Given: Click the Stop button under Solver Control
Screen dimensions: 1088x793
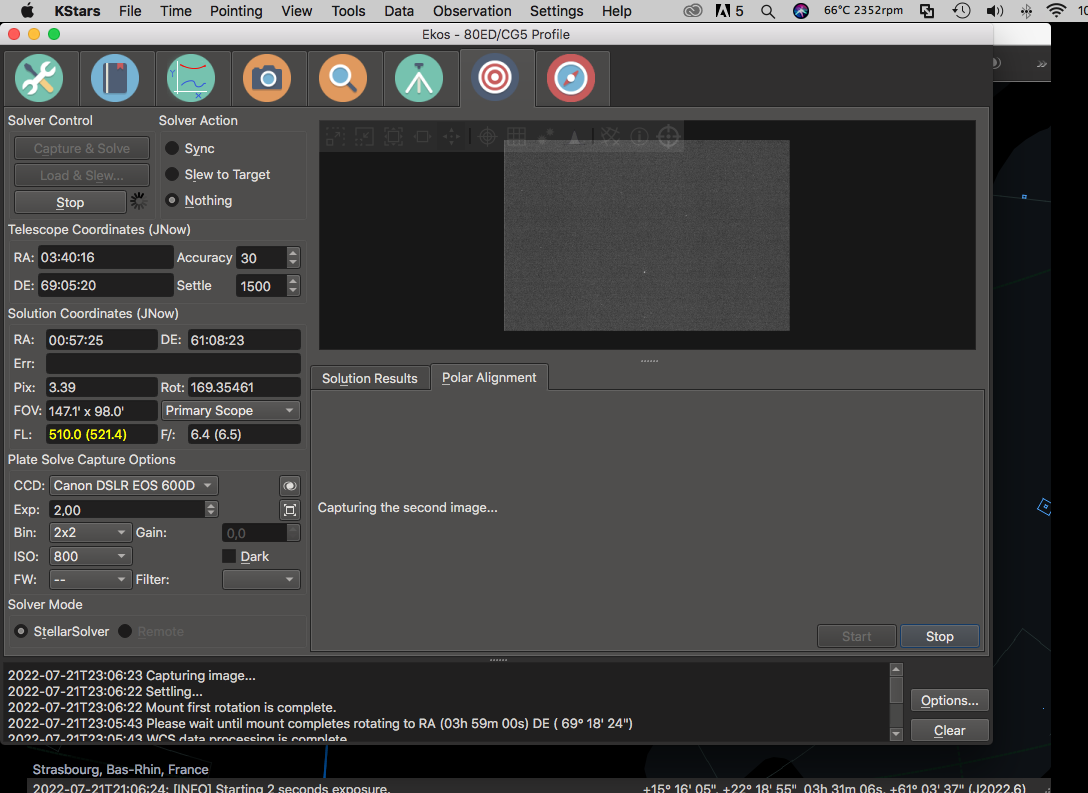Looking at the screenshot, I should 70,203.
